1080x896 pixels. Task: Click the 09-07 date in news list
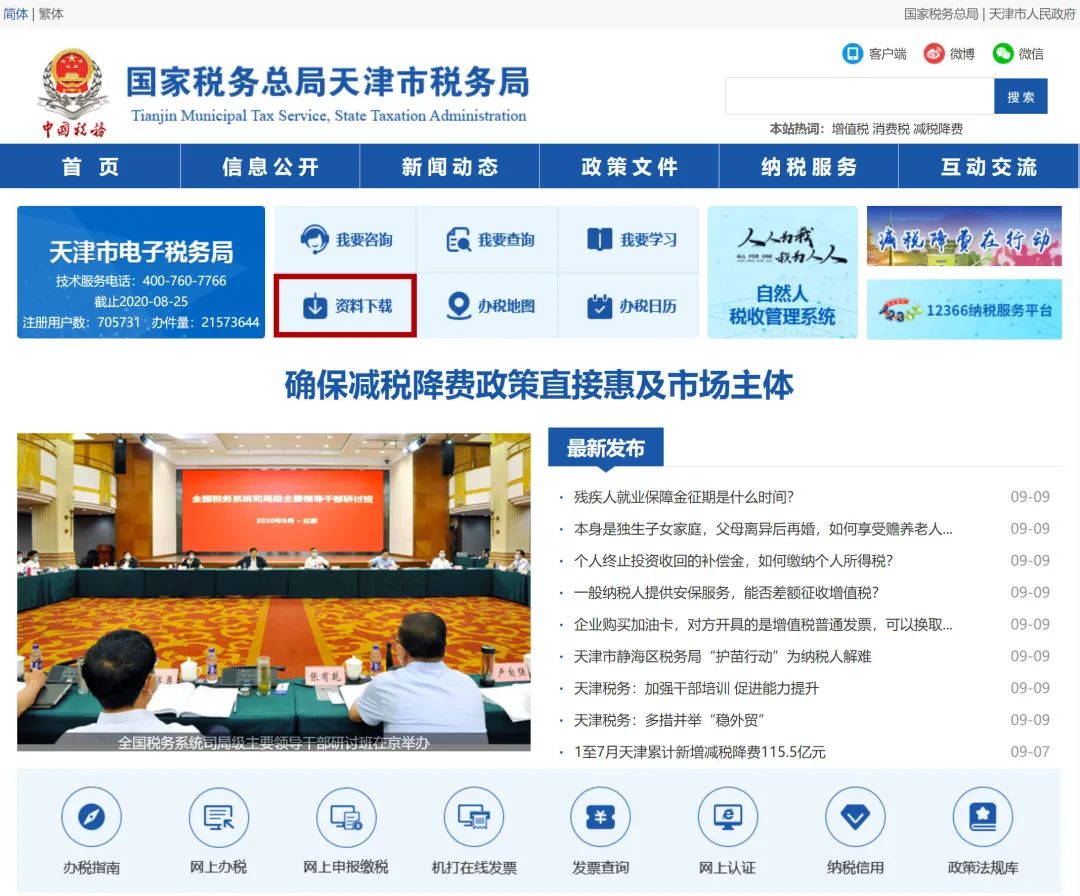pyautogui.click(x=1030, y=751)
